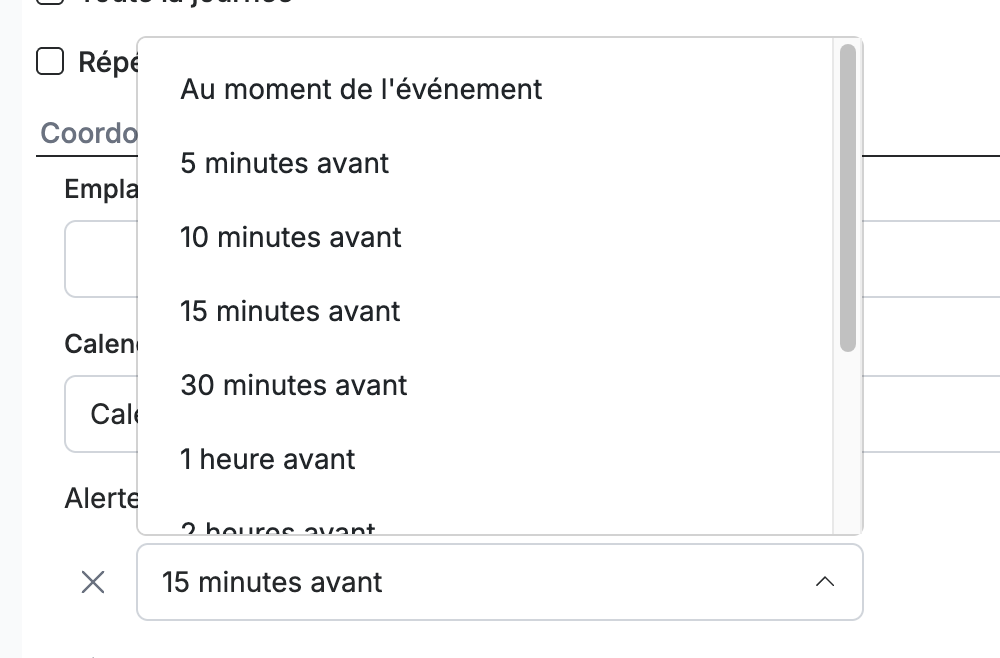
Task: Click the Répéter checkbox label text
Action: [108, 62]
